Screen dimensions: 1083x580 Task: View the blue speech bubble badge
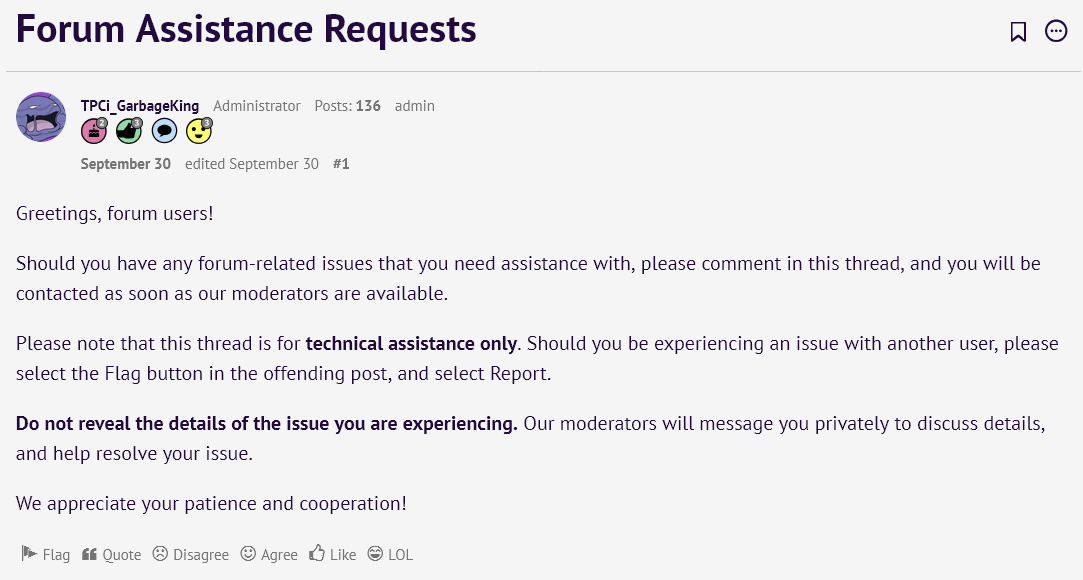coord(164,130)
